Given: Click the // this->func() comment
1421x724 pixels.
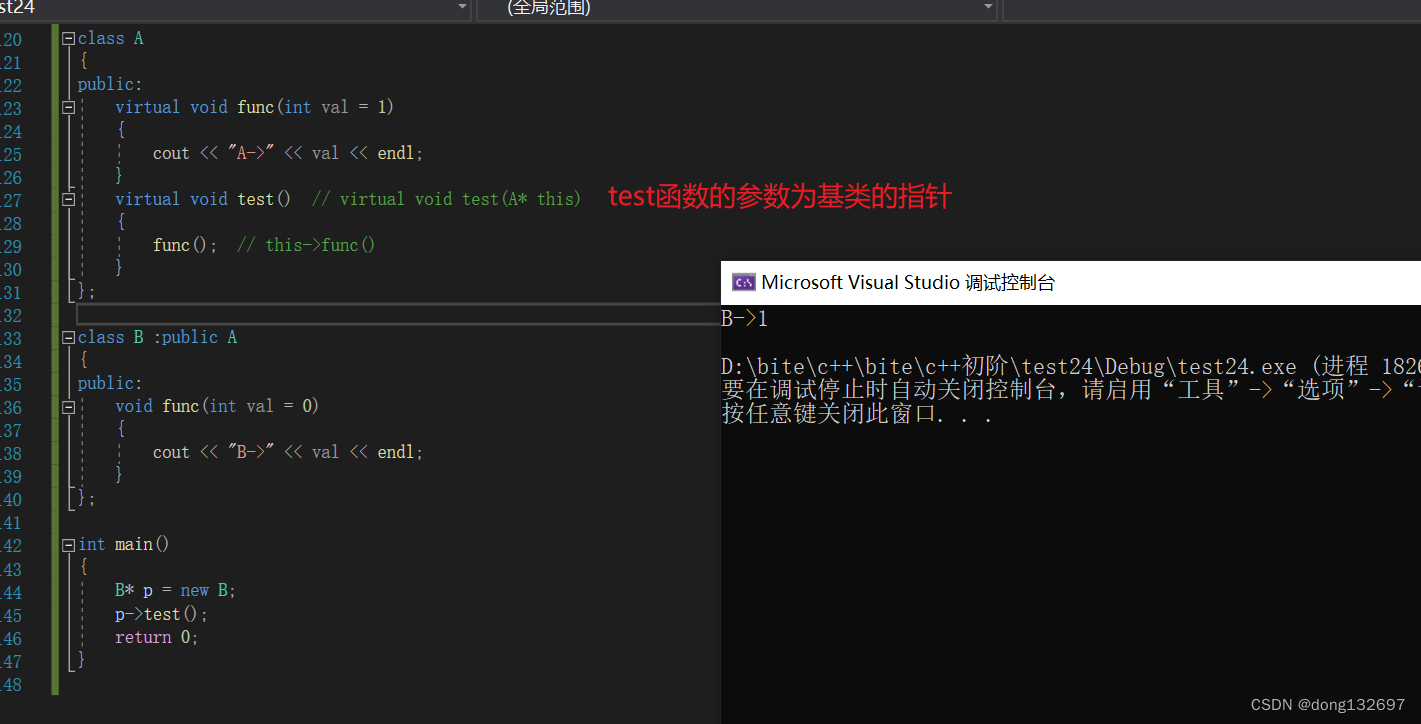Looking at the screenshot, I should click(306, 245).
